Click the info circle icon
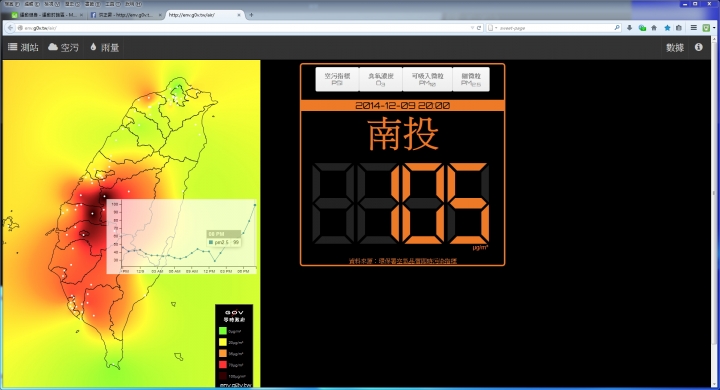This screenshot has height=390, width=720. [698, 47]
